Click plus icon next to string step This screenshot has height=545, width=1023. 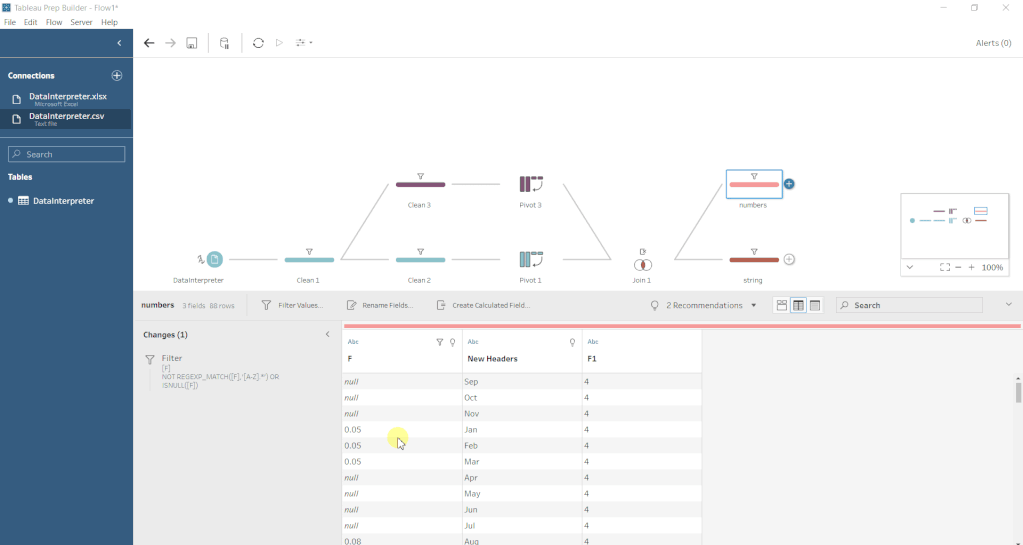tap(789, 260)
